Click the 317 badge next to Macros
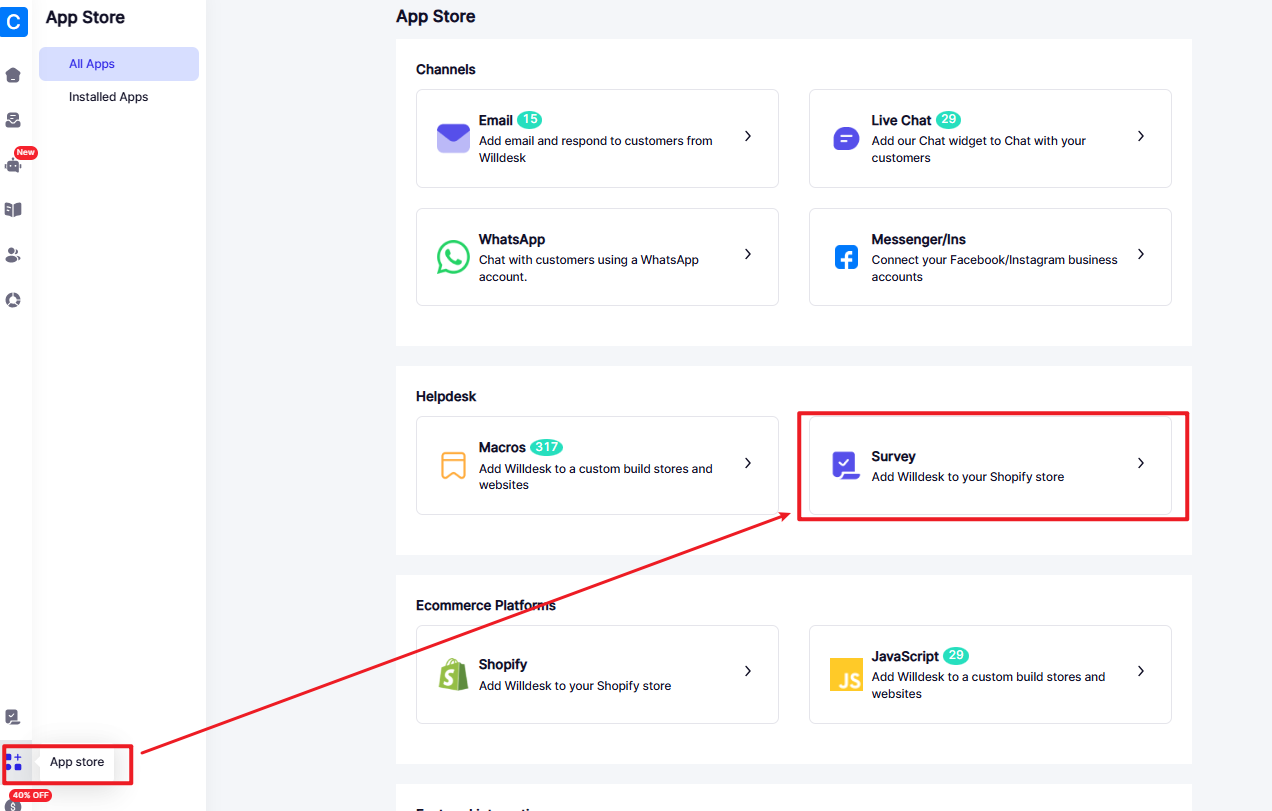The width and height of the screenshot is (1272, 811). (x=546, y=447)
